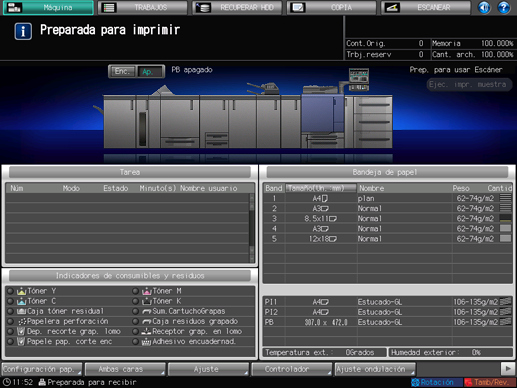
Task: Select the Tóner K indicator circle
Action: click(135, 301)
